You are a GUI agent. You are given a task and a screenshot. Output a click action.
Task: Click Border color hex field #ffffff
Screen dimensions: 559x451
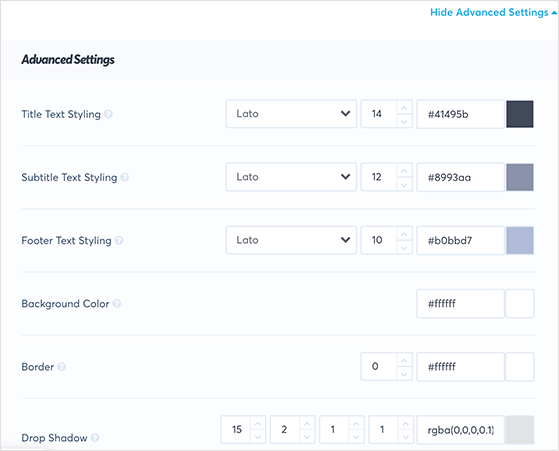461,367
